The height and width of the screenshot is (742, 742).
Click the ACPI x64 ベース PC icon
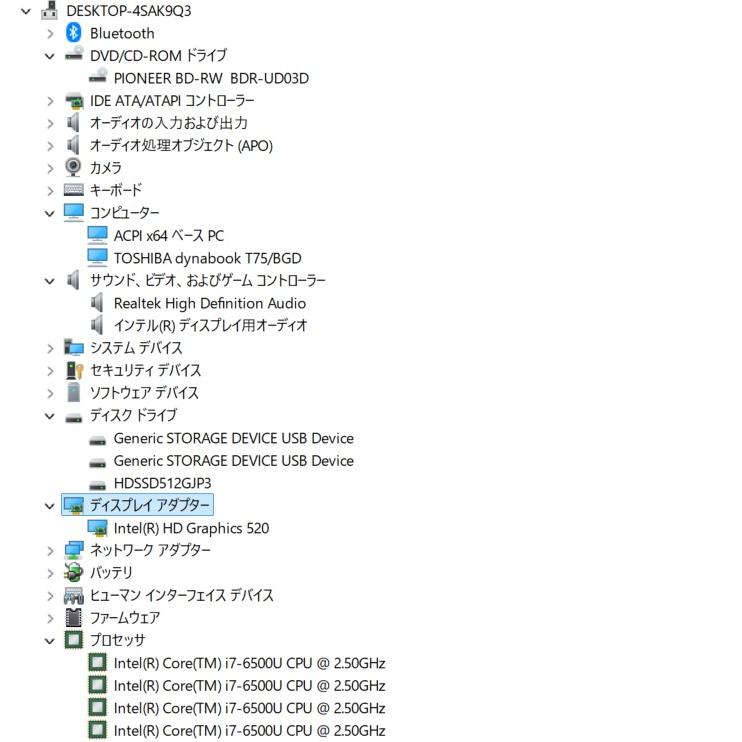pos(97,235)
